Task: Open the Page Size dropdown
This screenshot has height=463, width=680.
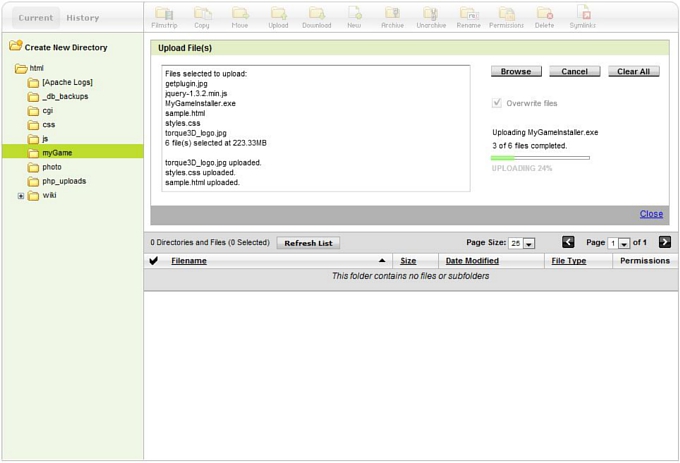Action: pyautogui.click(x=522, y=243)
